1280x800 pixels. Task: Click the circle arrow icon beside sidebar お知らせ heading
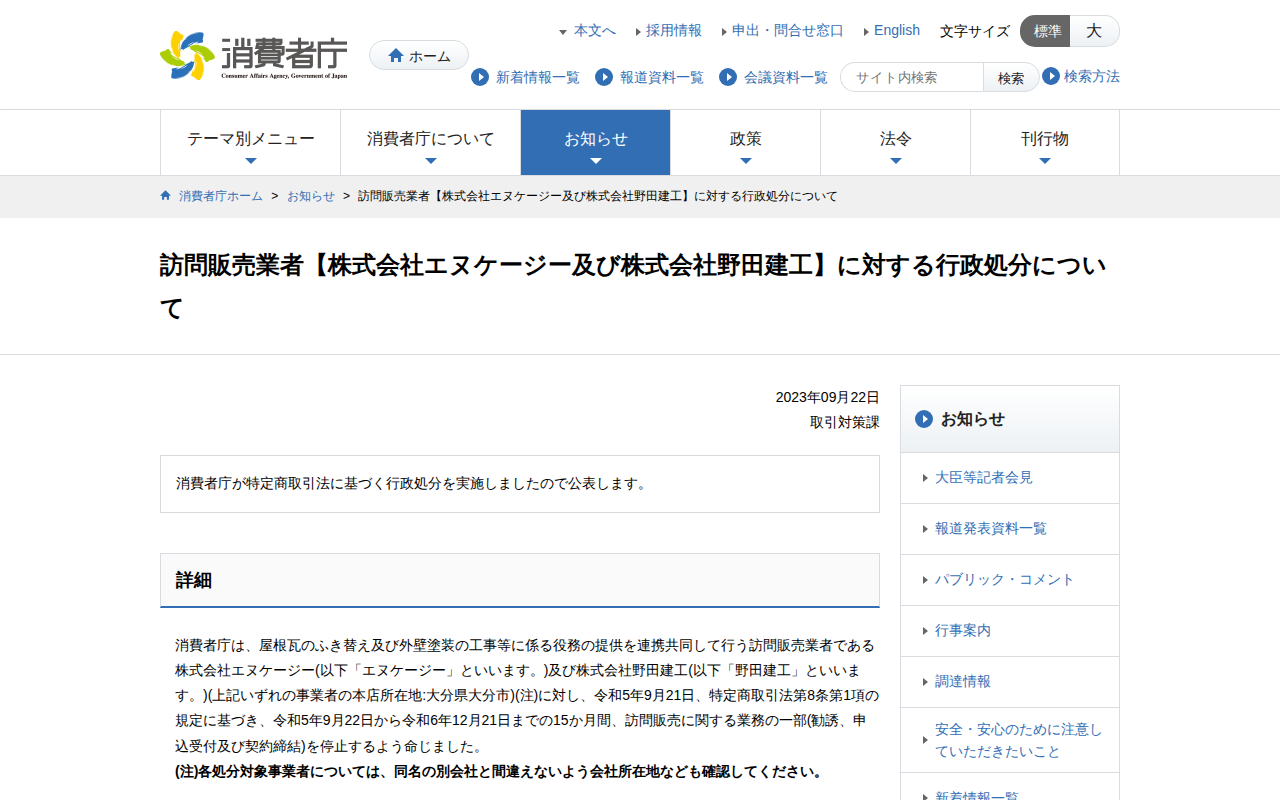pyautogui.click(x=924, y=419)
